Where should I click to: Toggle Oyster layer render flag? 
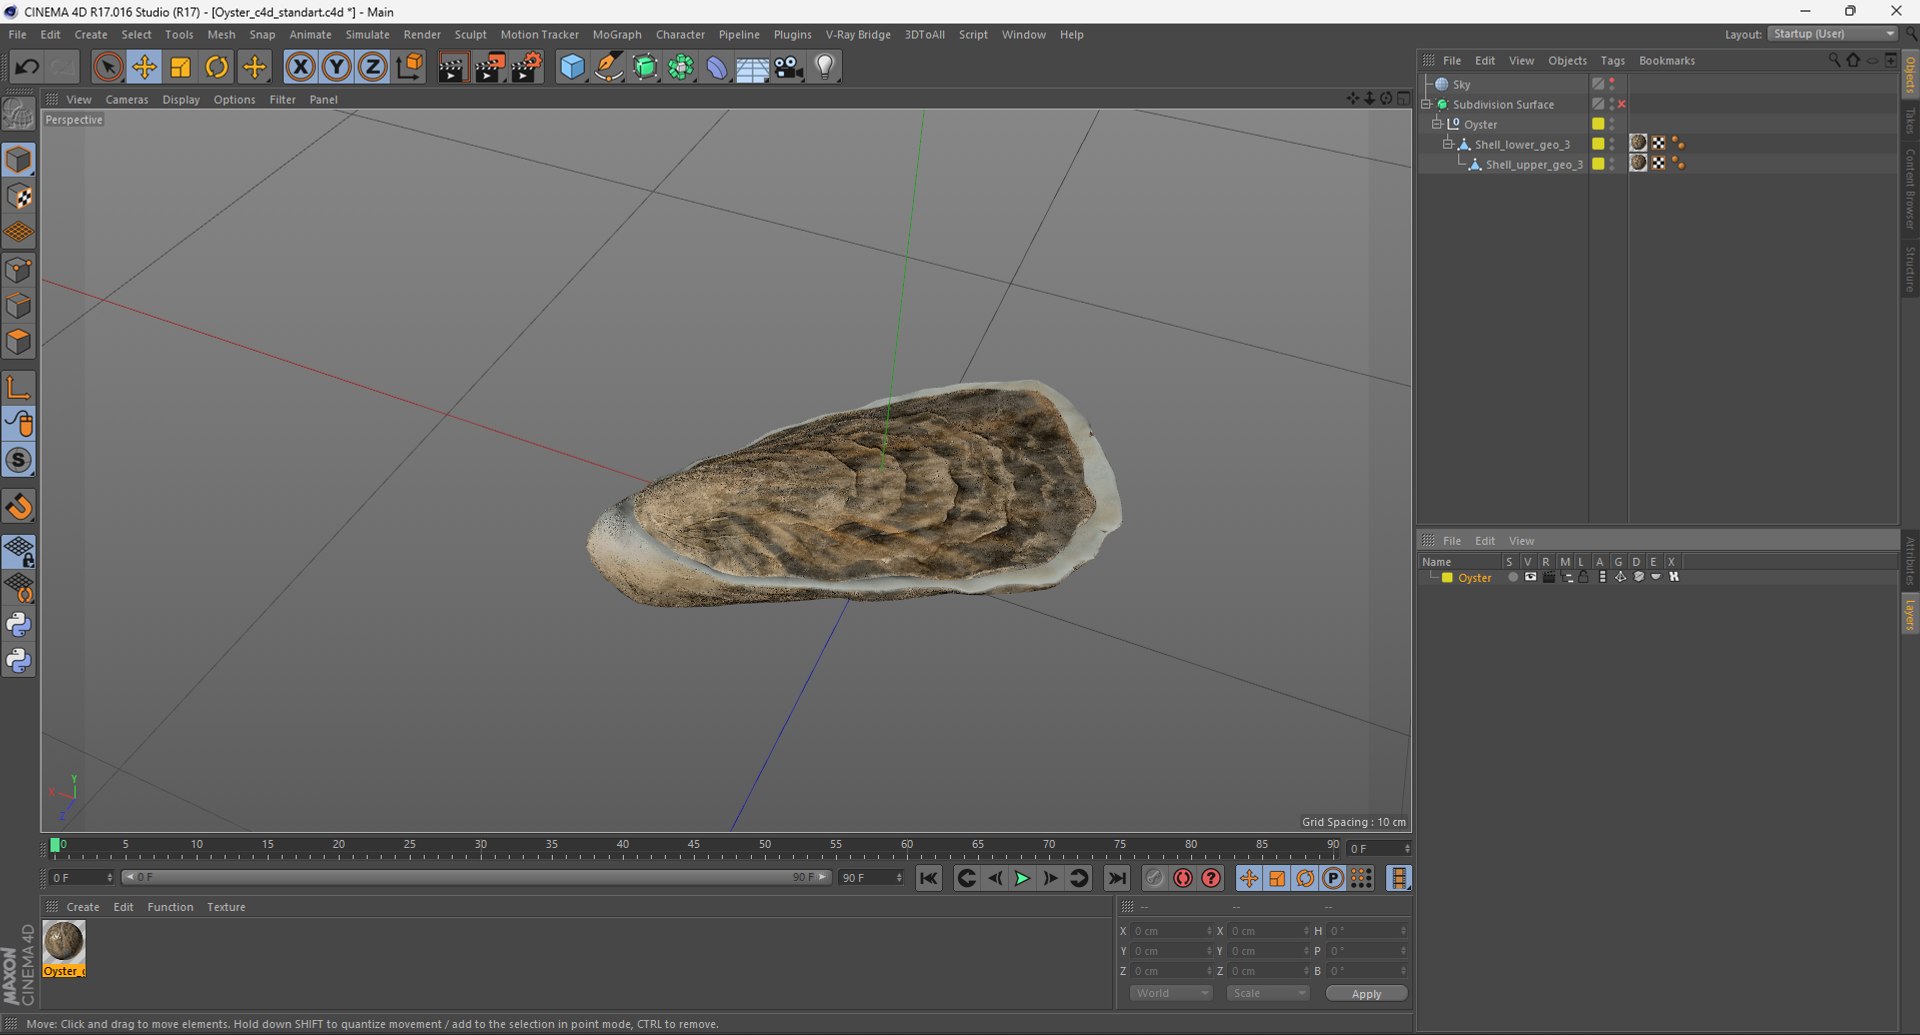click(1549, 577)
